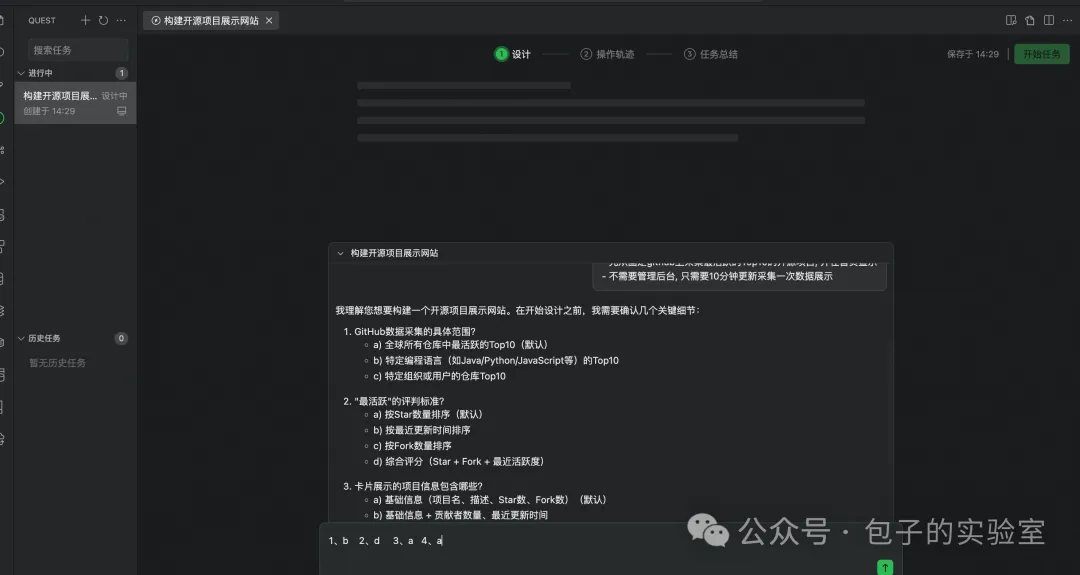
Task: Click option a) 按Star数量排序
Action: [428, 415]
